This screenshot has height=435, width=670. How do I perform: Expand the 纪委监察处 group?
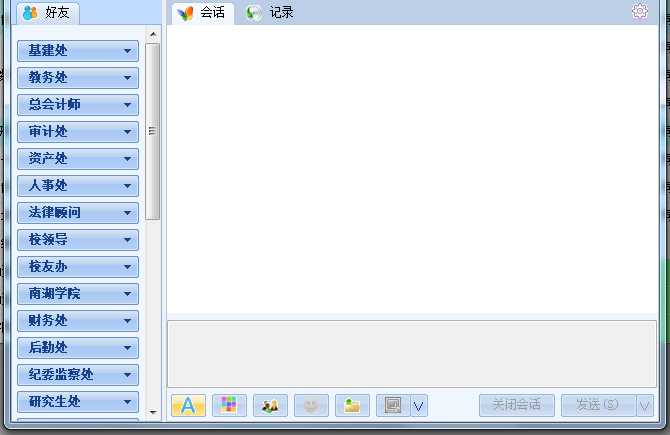click(x=78, y=375)
